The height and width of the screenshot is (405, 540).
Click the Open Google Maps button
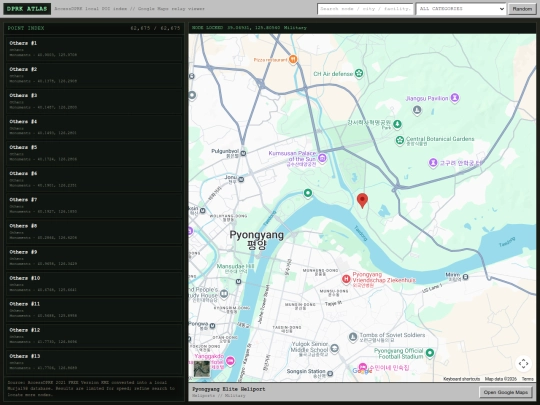(x=506, y=392)
